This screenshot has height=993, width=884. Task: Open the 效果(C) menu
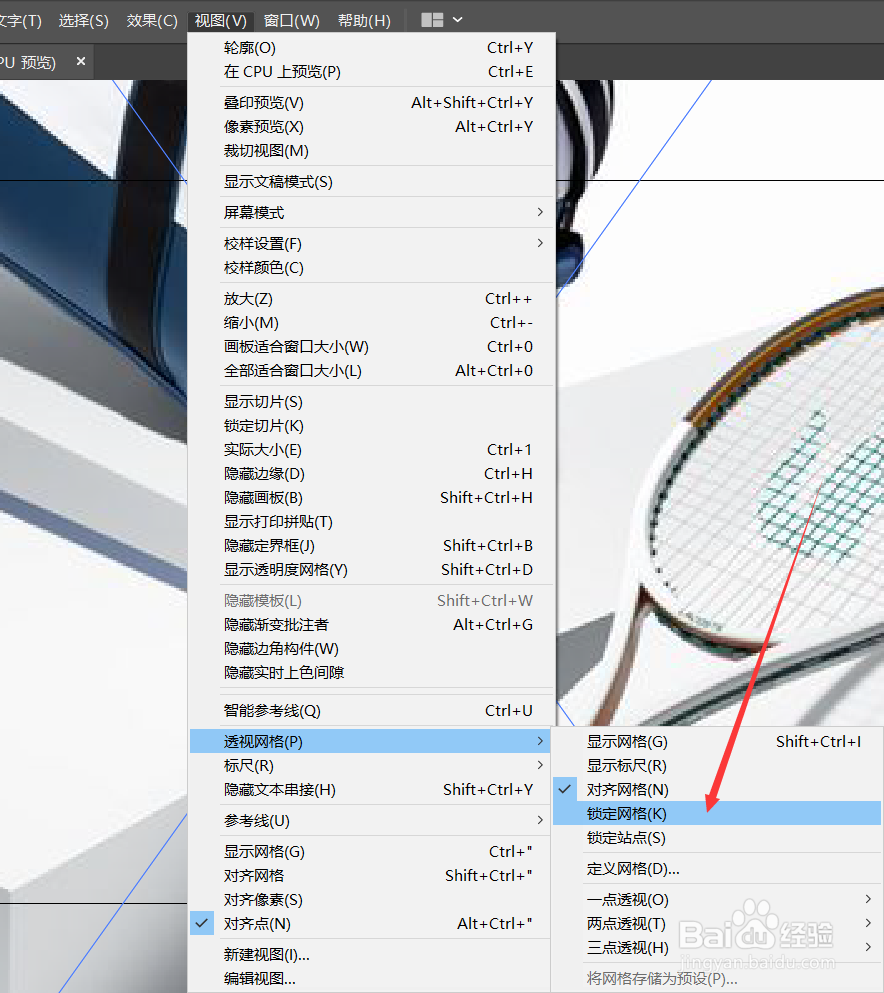[152, 20]
